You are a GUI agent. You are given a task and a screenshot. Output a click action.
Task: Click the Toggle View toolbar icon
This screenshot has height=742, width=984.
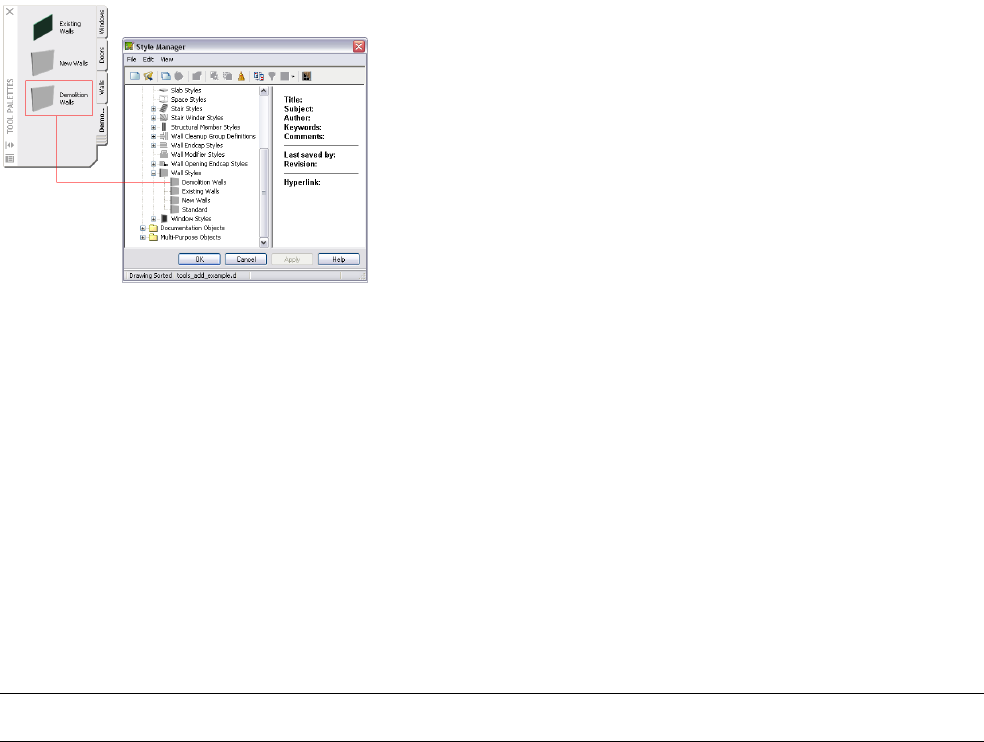(x=259, y=76)
